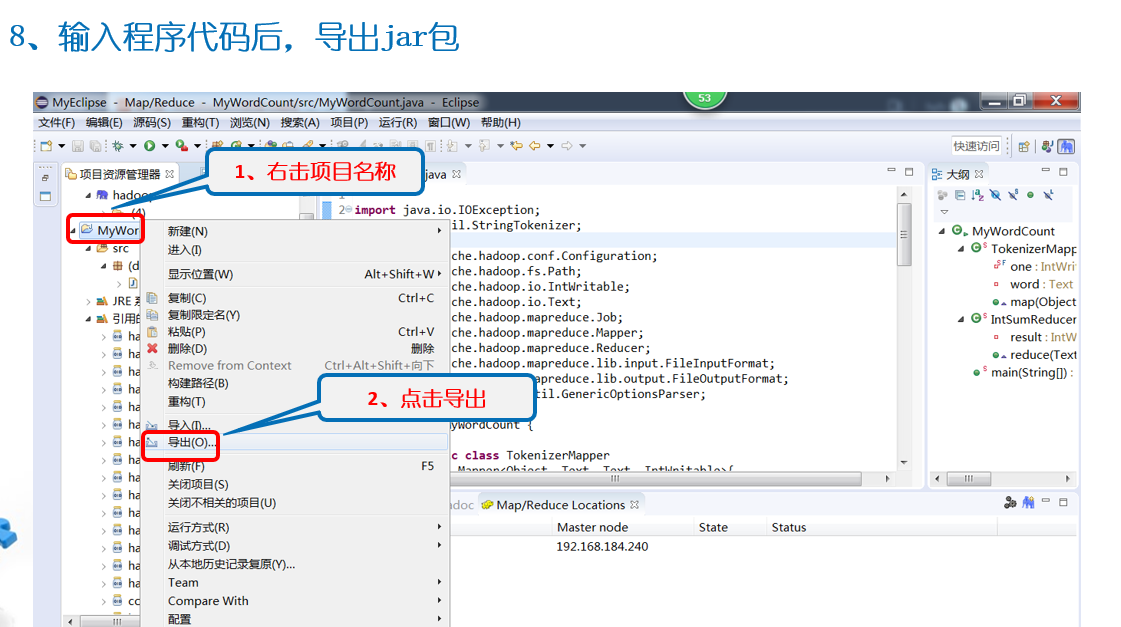Click Focus on Active Task icon in outline

(942, 194)
